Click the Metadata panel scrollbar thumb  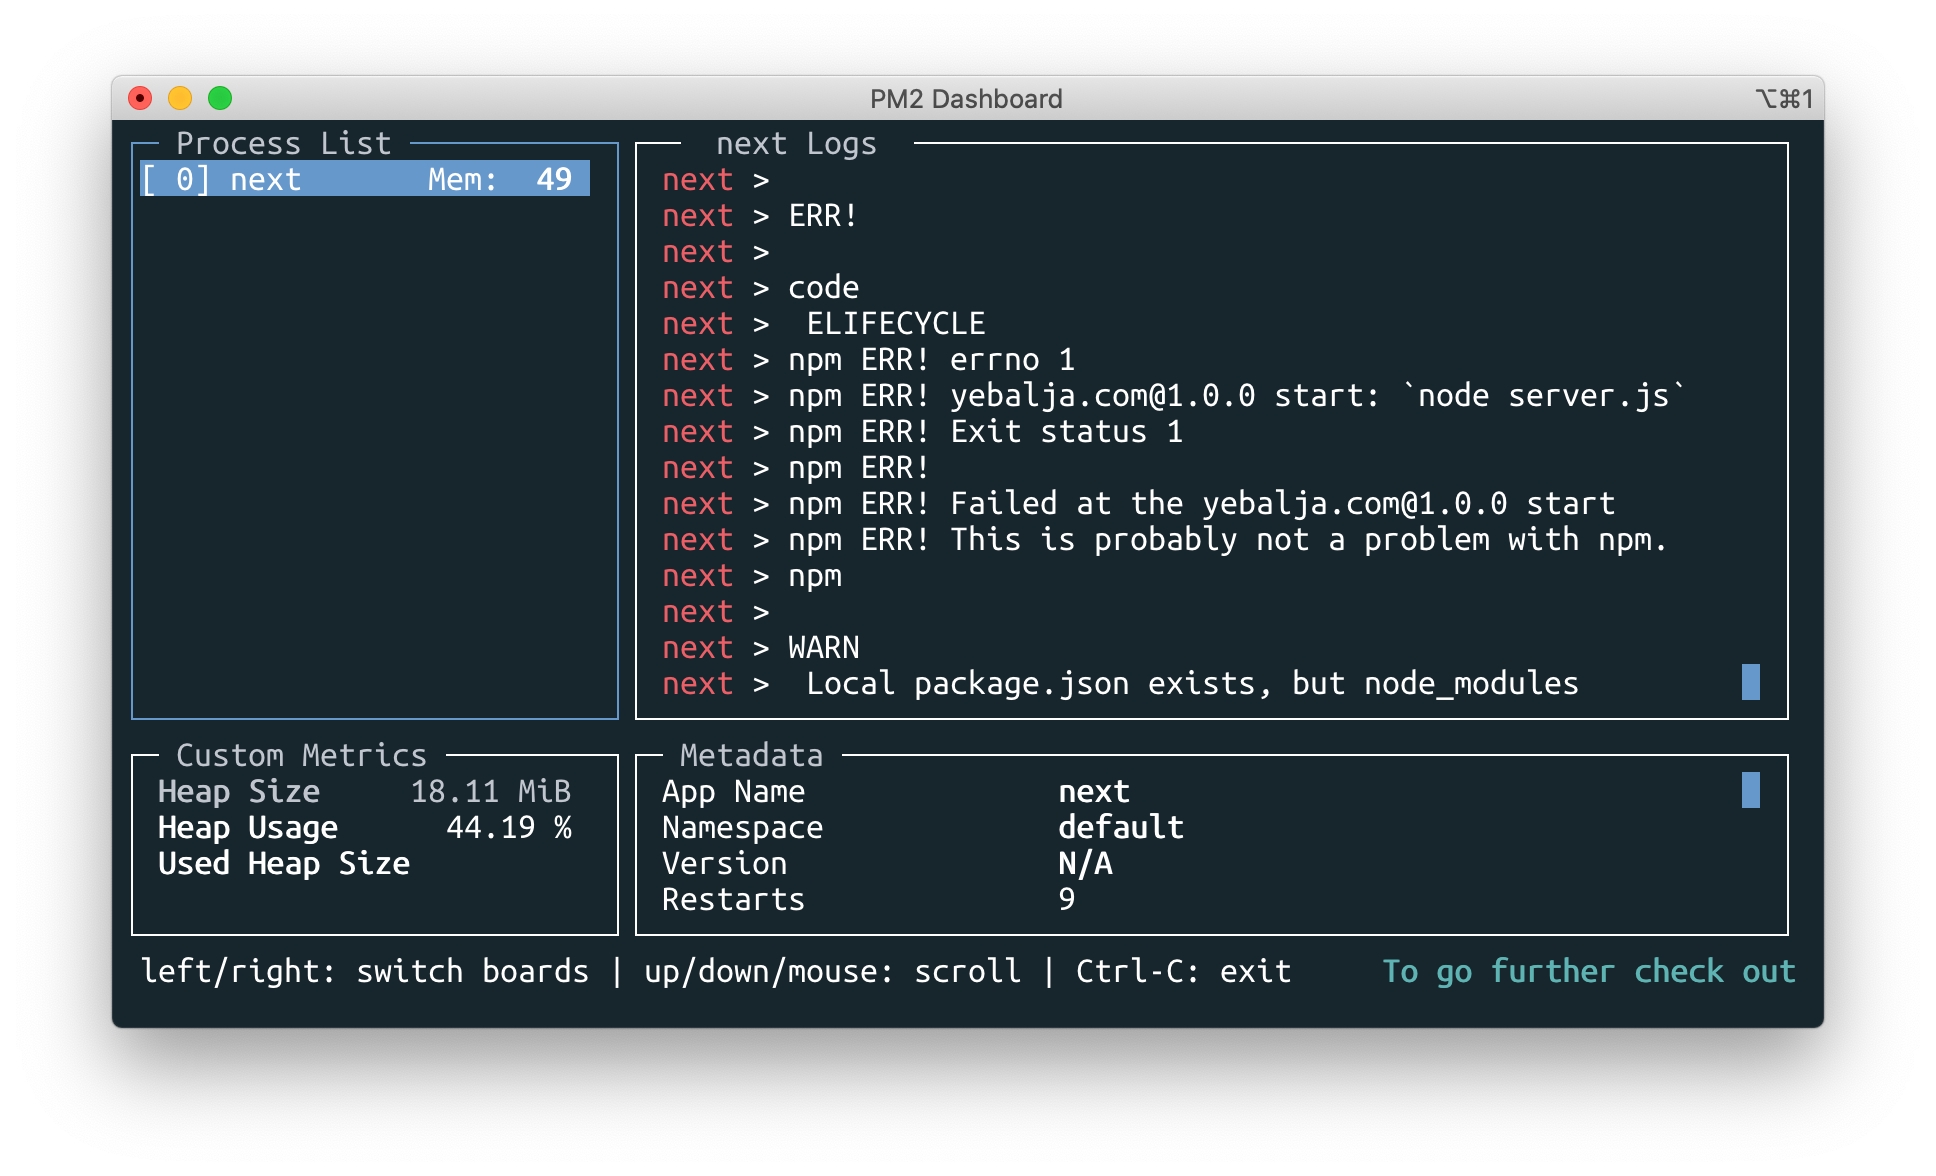pos(1750,790)
